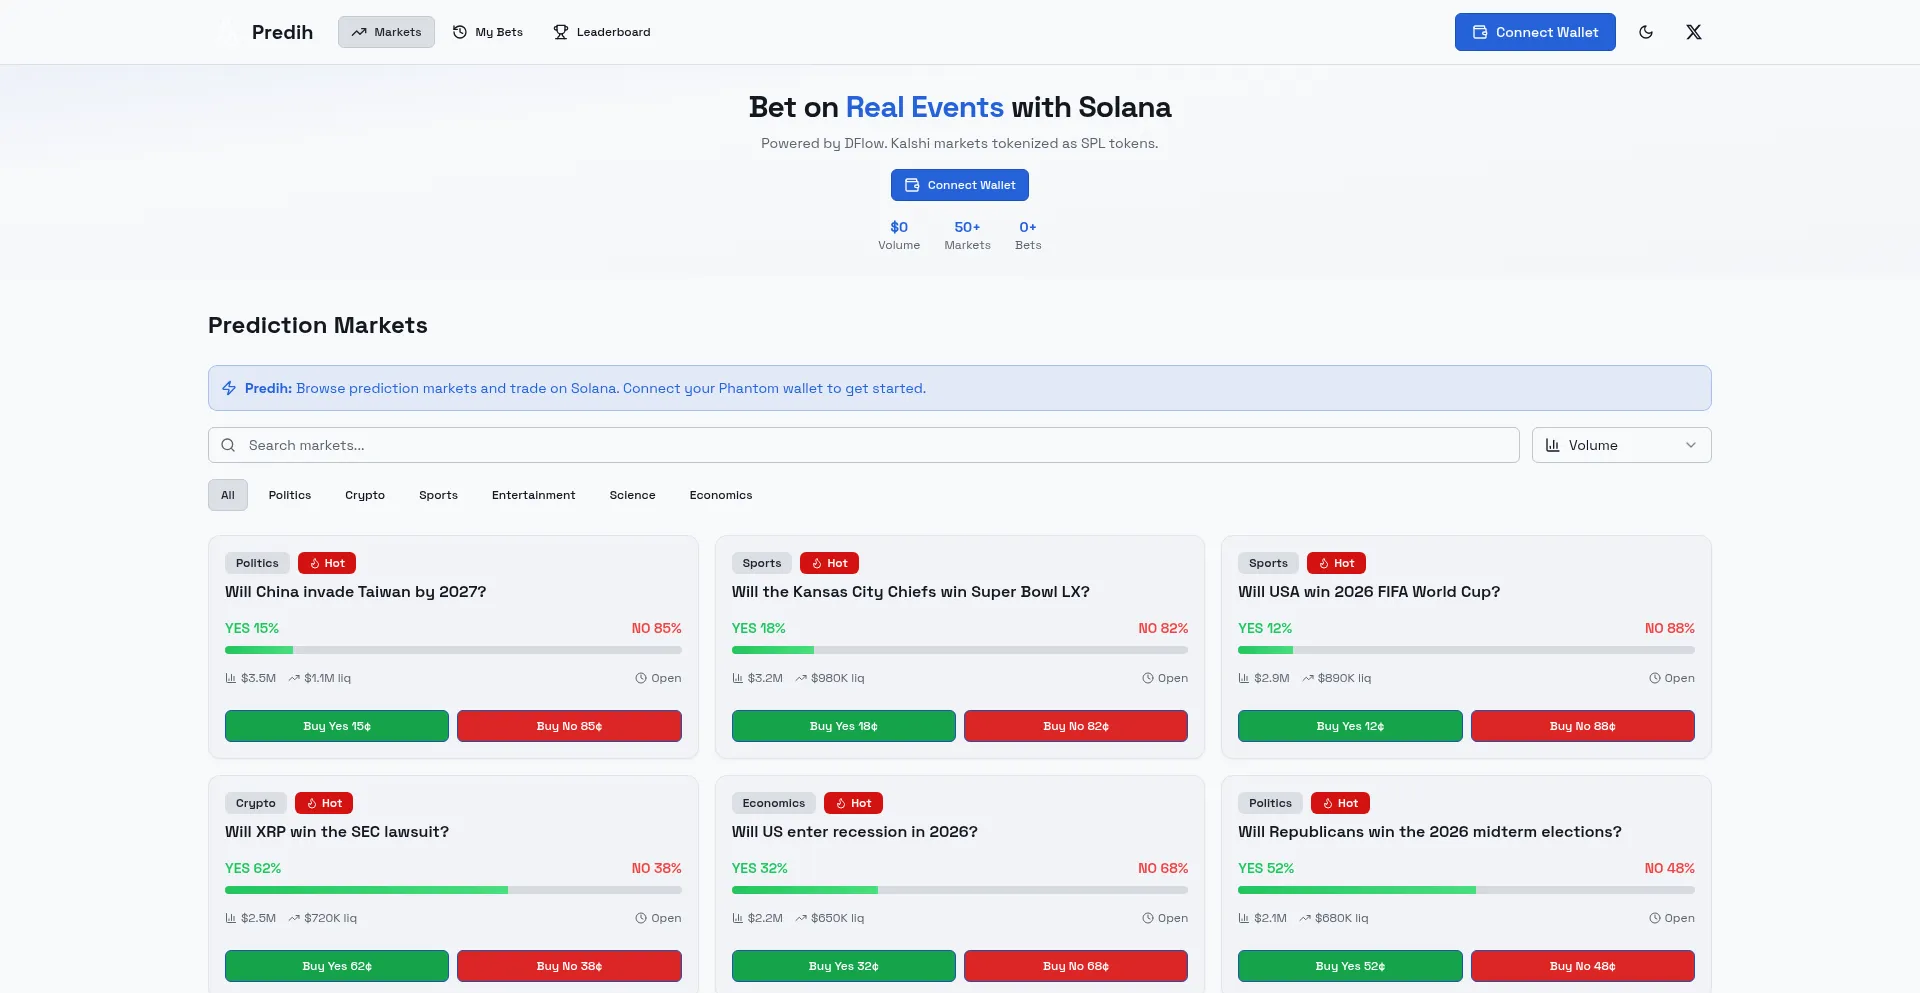Click the magnifier icon in the search bar

tap(228, 445)
